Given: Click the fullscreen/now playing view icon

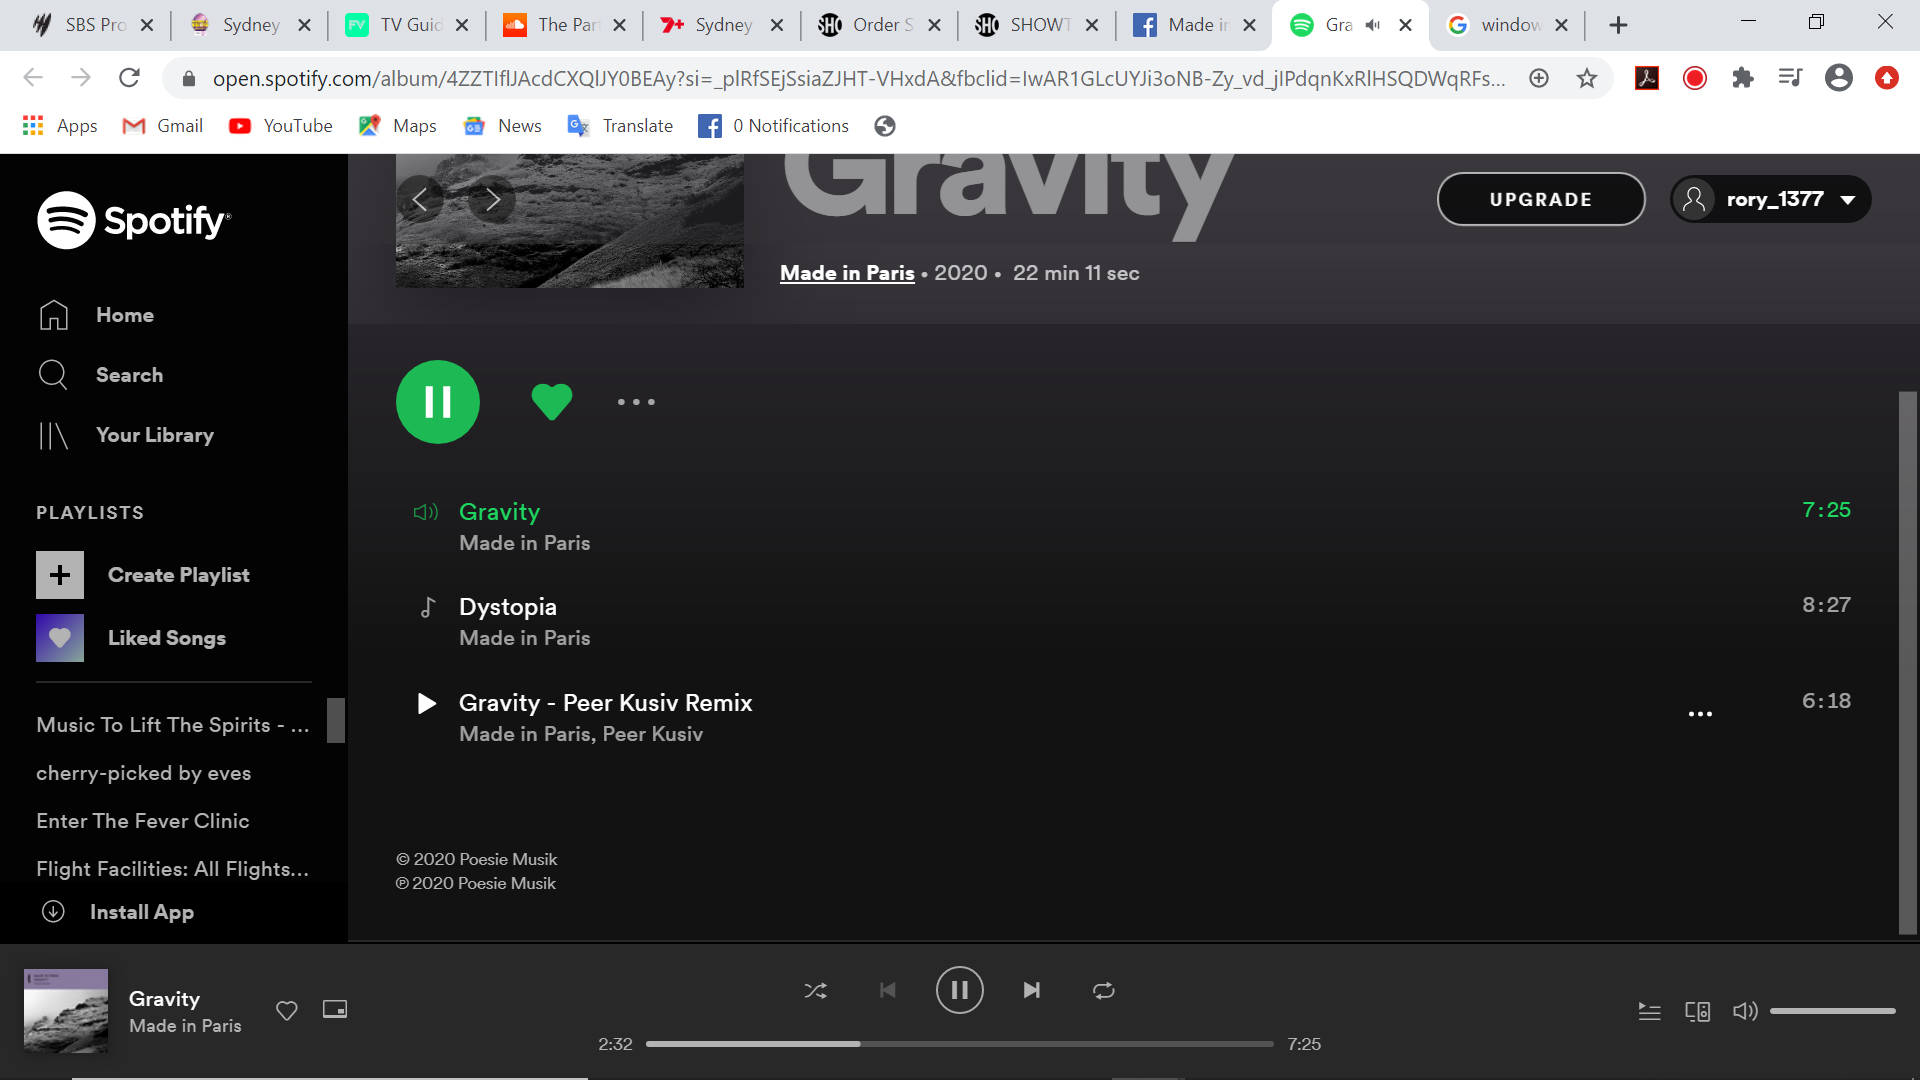Looking at the screenshot, I should [335, 1009].
